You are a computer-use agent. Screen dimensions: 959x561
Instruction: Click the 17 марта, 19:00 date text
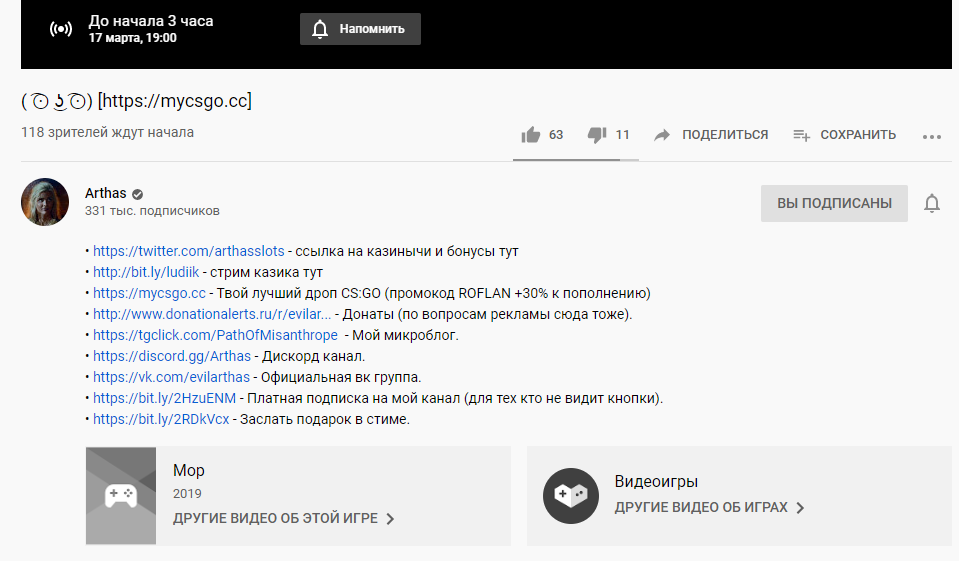[133, 38]
